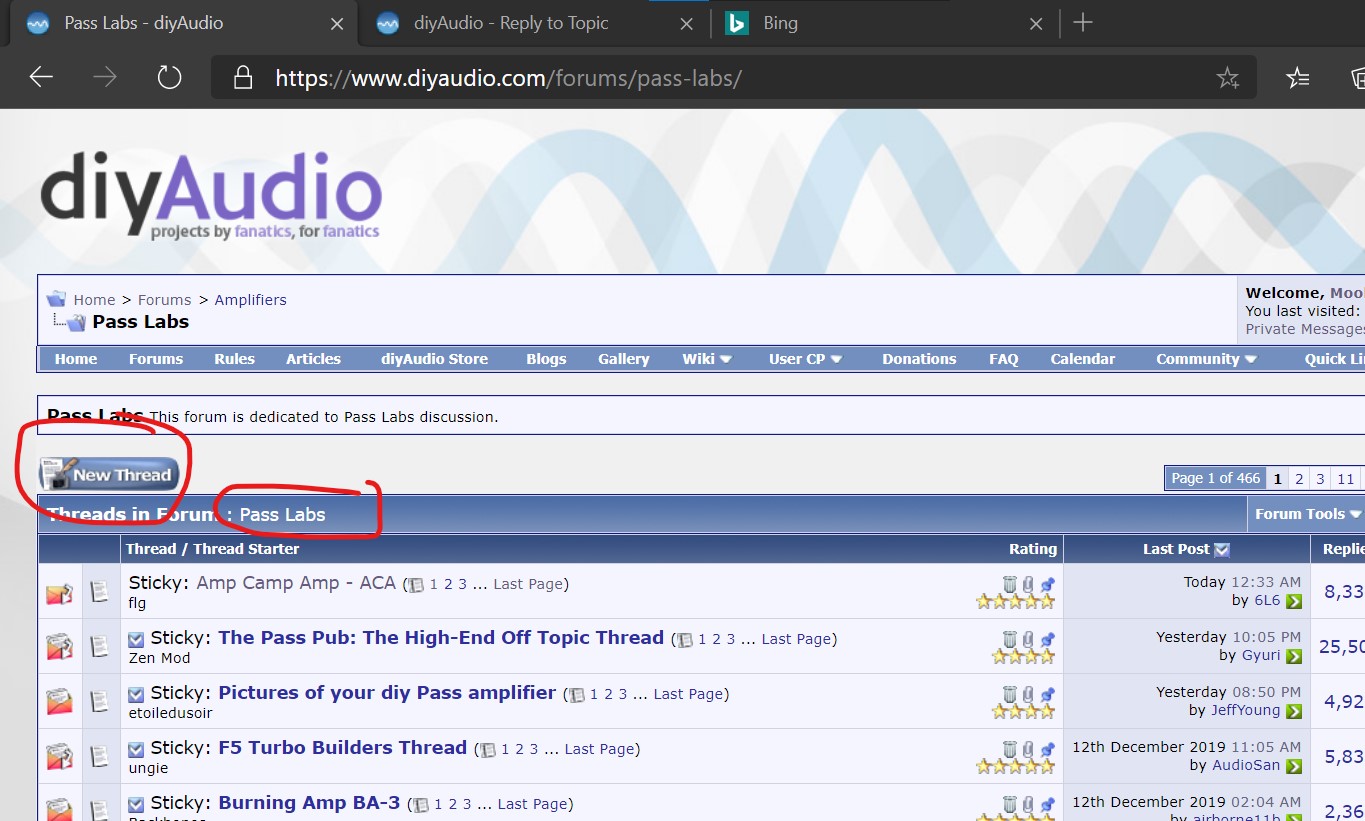Screen dimensions: 1365x821
Task: Open Forums in the navigation bar
Action: (156, 359)
